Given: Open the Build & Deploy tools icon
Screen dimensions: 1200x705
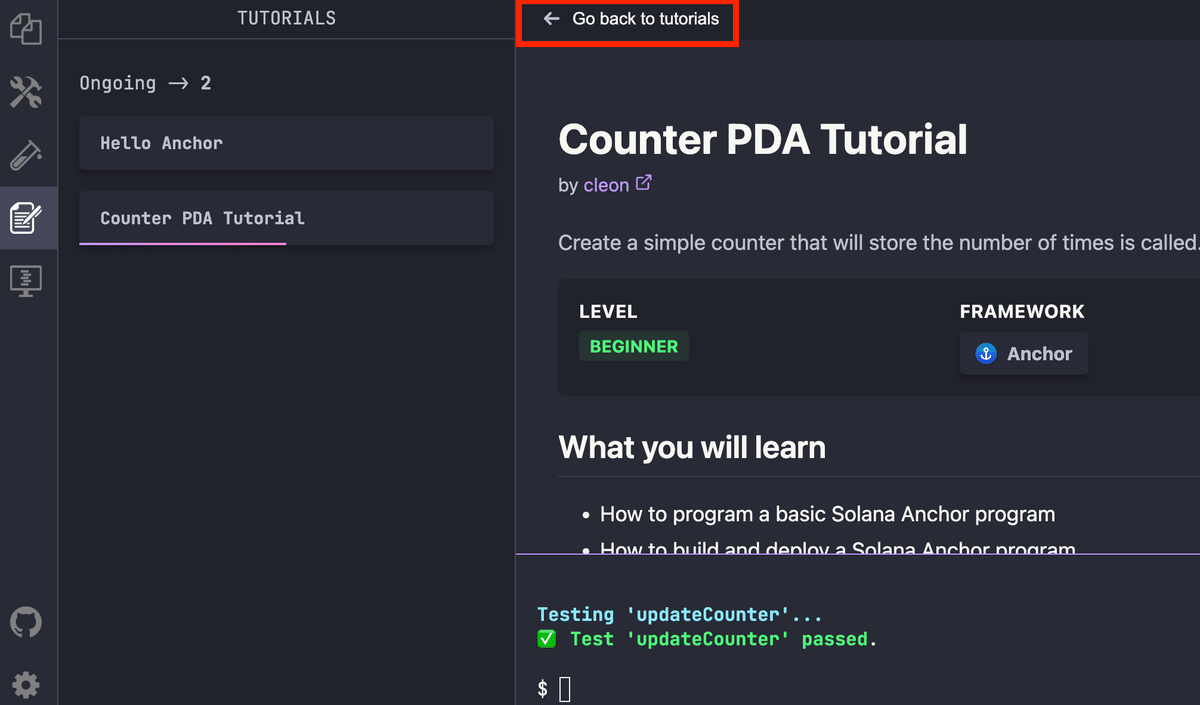Looking at the screenshot, I should [26, 91].
